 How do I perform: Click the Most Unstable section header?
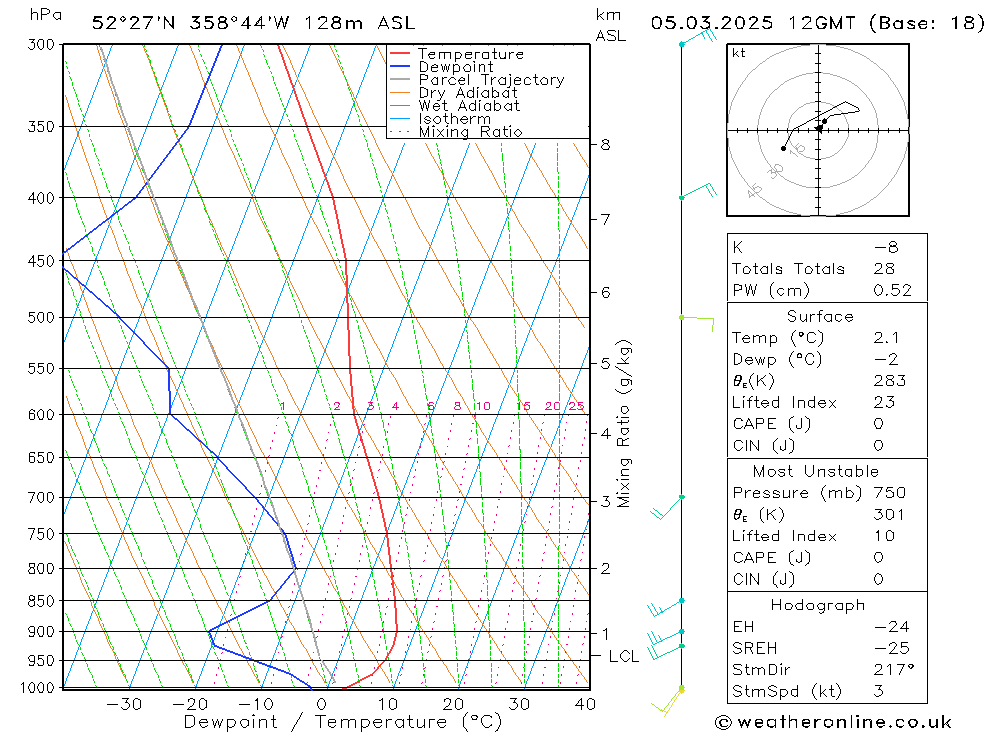pyautogui.click(x=816, y=471)
